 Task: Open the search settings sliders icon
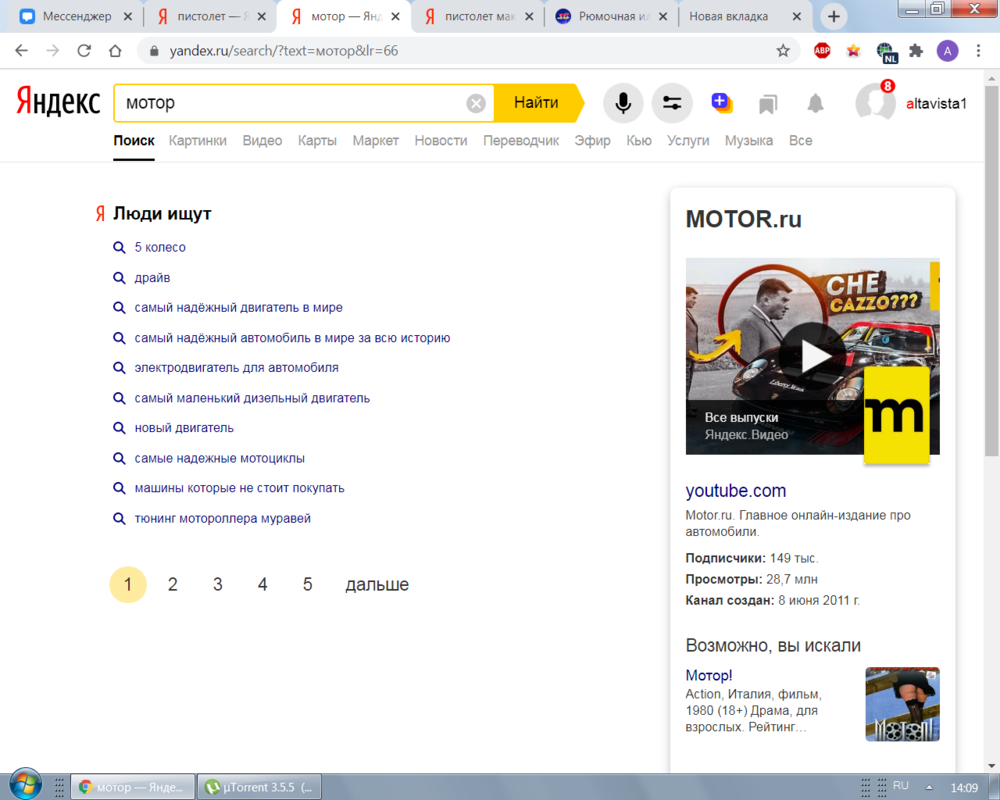pos(672,103)
